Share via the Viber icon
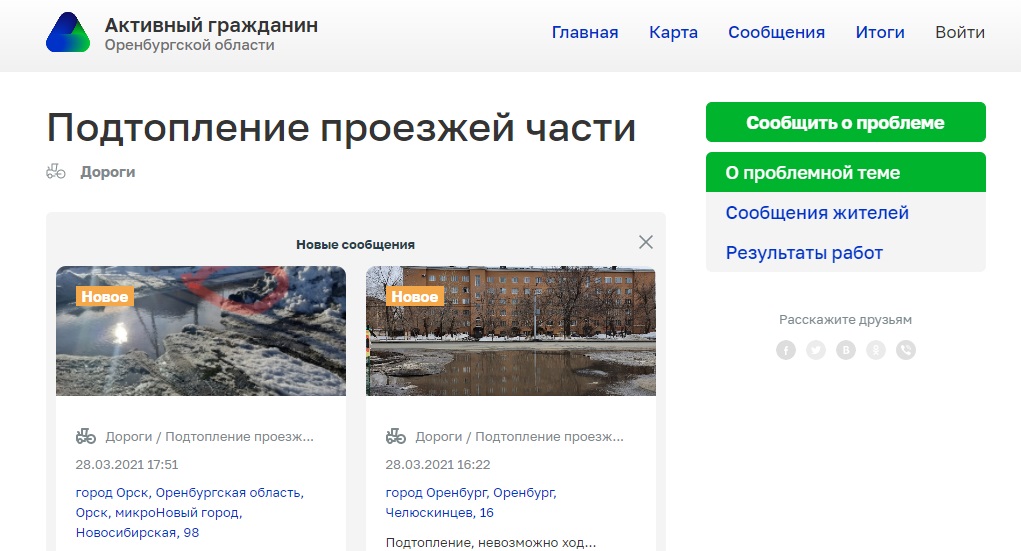 click(x=906, y=350)
